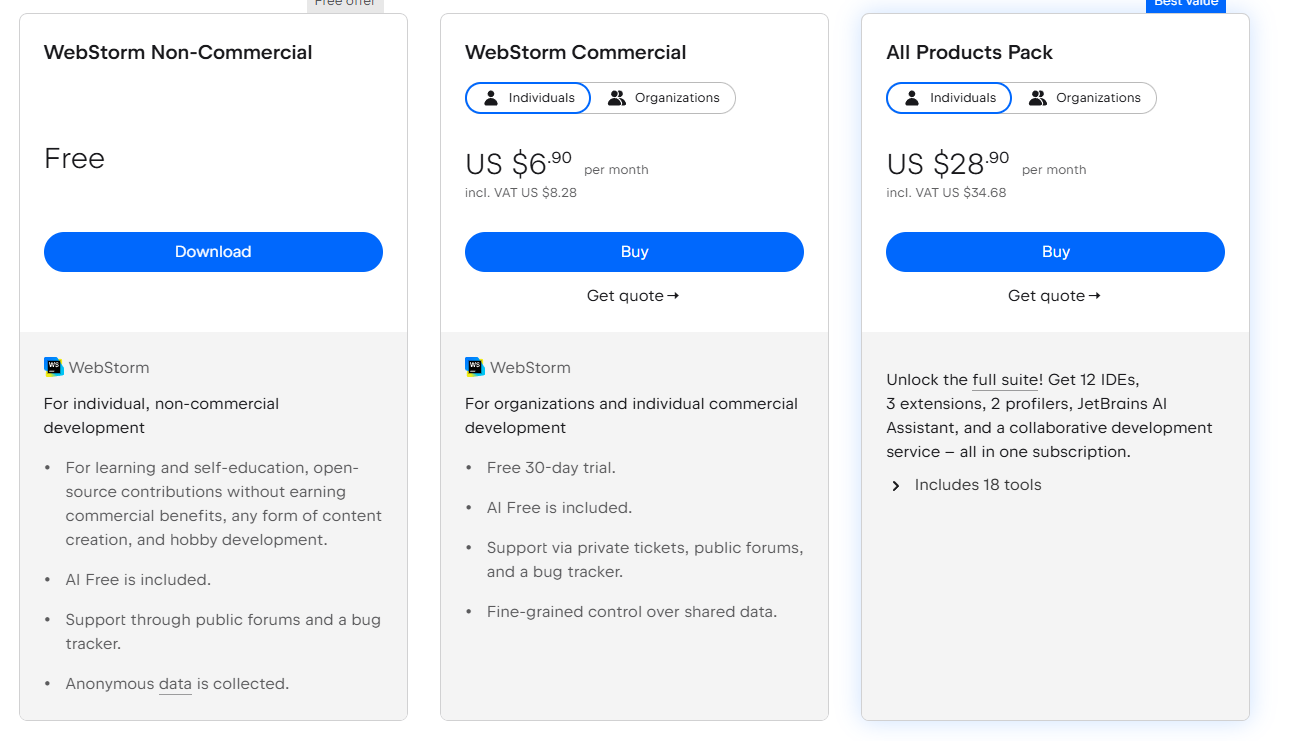Open the underlined data link about anonymous collection
This screenshot has height=741, width=1290.
(x=175, y=684)
